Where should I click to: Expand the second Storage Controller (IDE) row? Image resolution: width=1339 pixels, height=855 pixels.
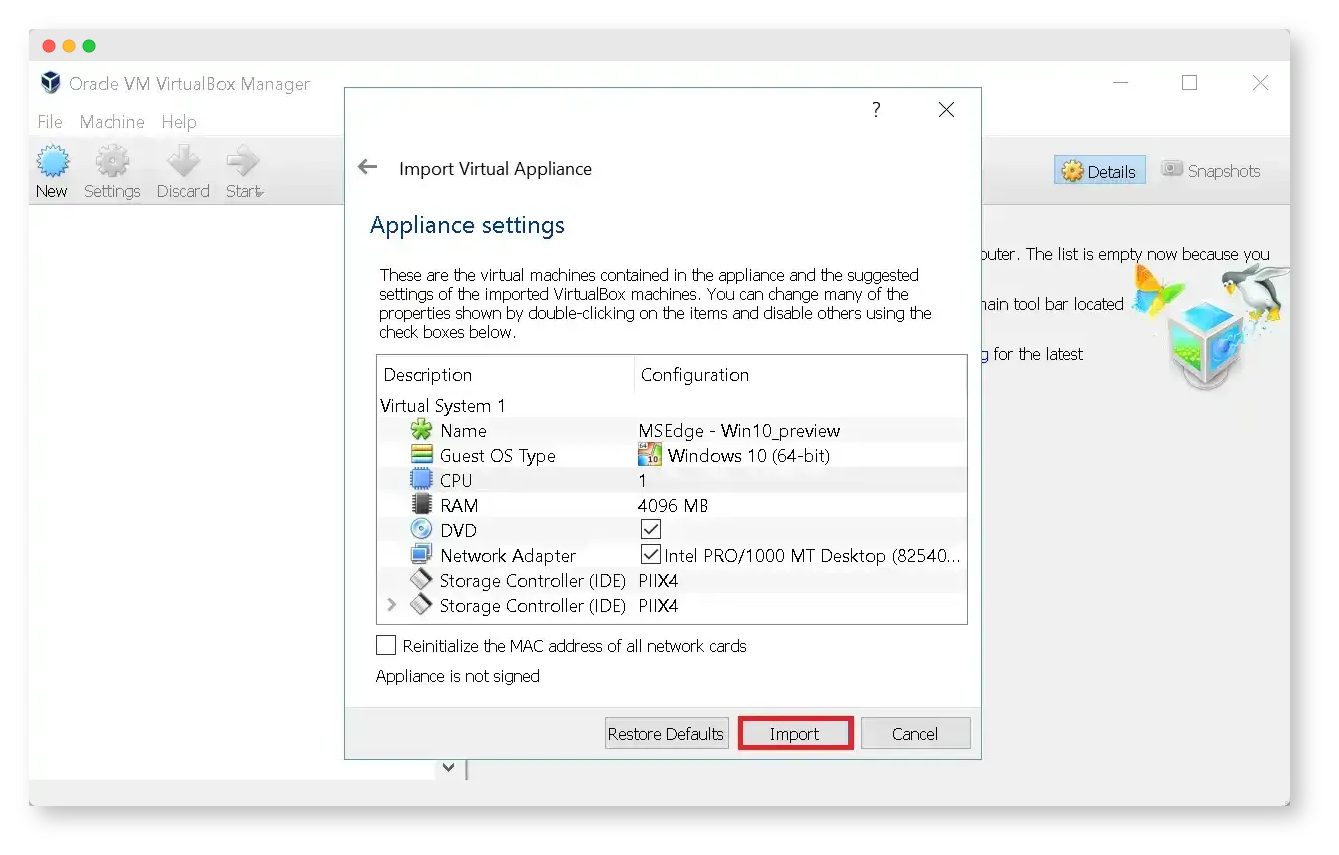[x=391, y=606]
